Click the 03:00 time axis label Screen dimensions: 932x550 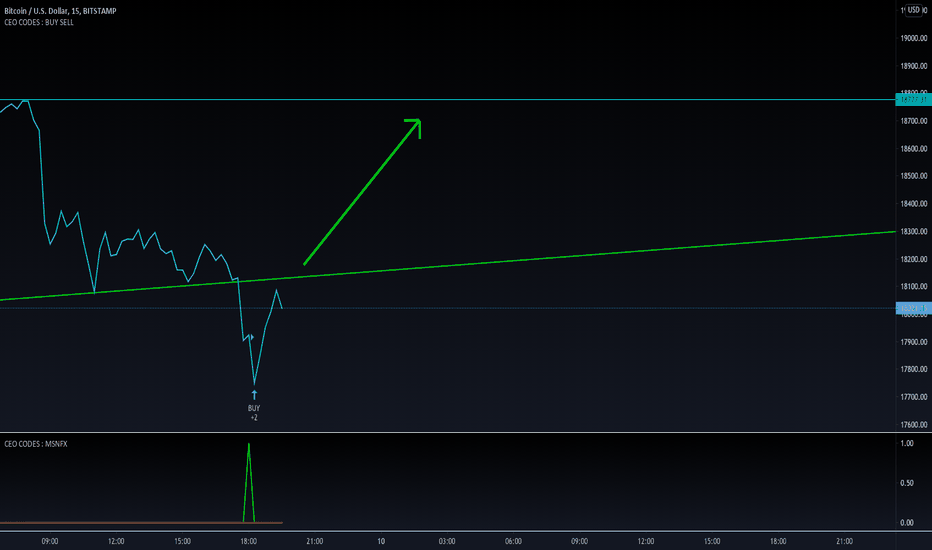coord(447,541)
